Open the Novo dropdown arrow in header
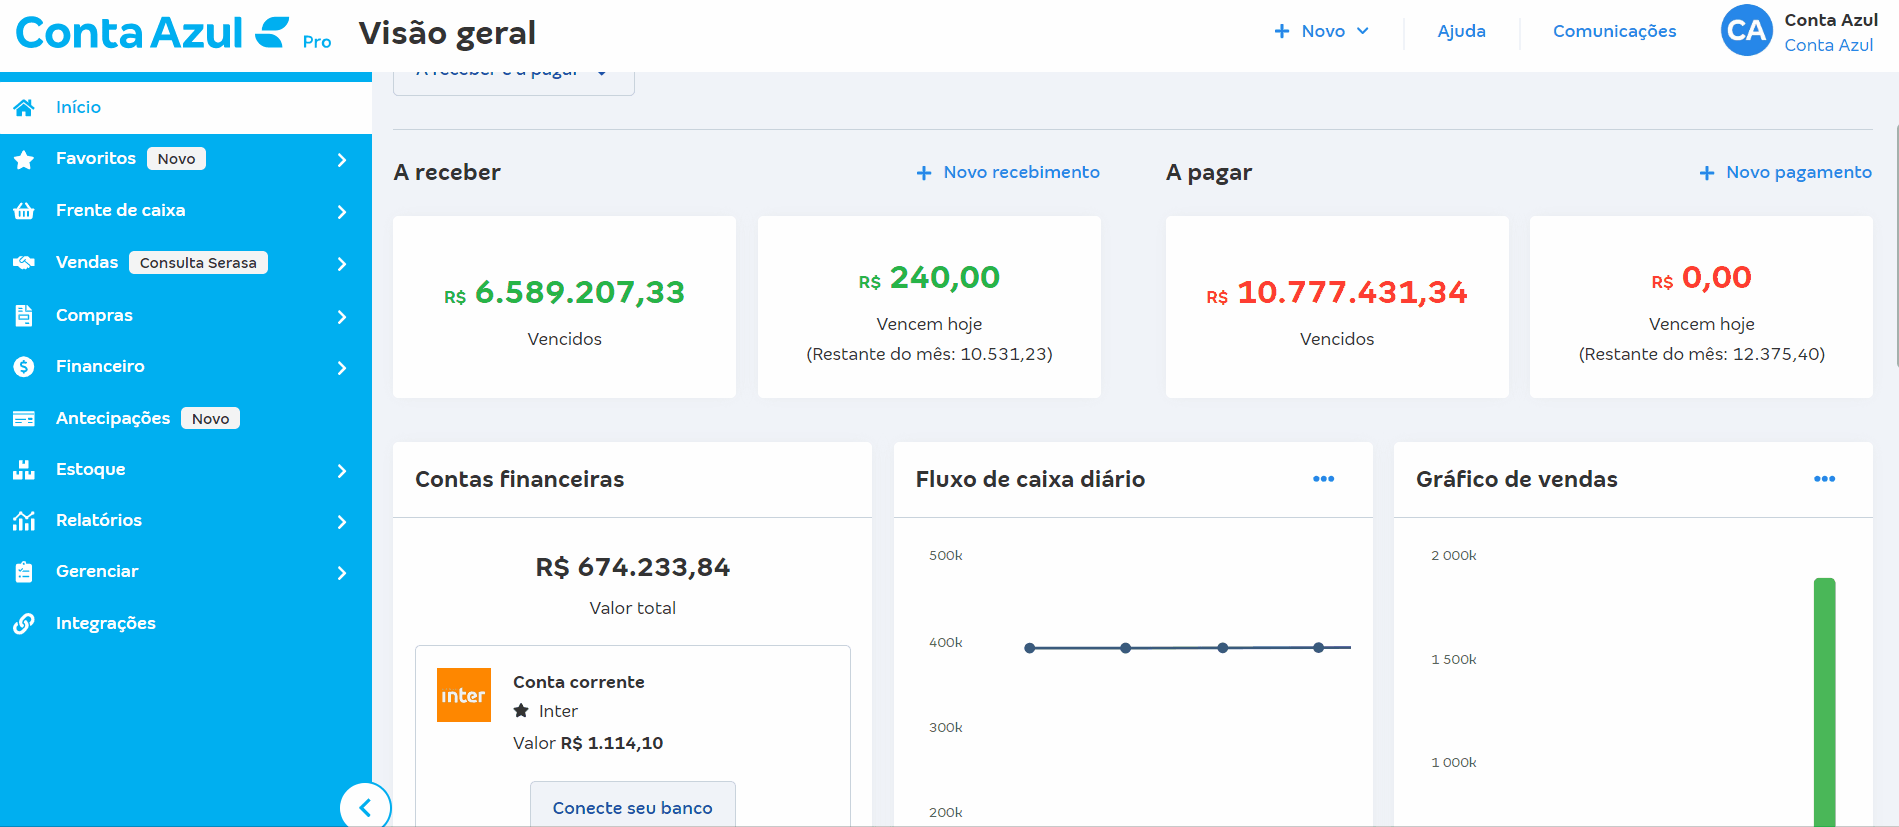1899x827 pixels. click(1362, 31)
